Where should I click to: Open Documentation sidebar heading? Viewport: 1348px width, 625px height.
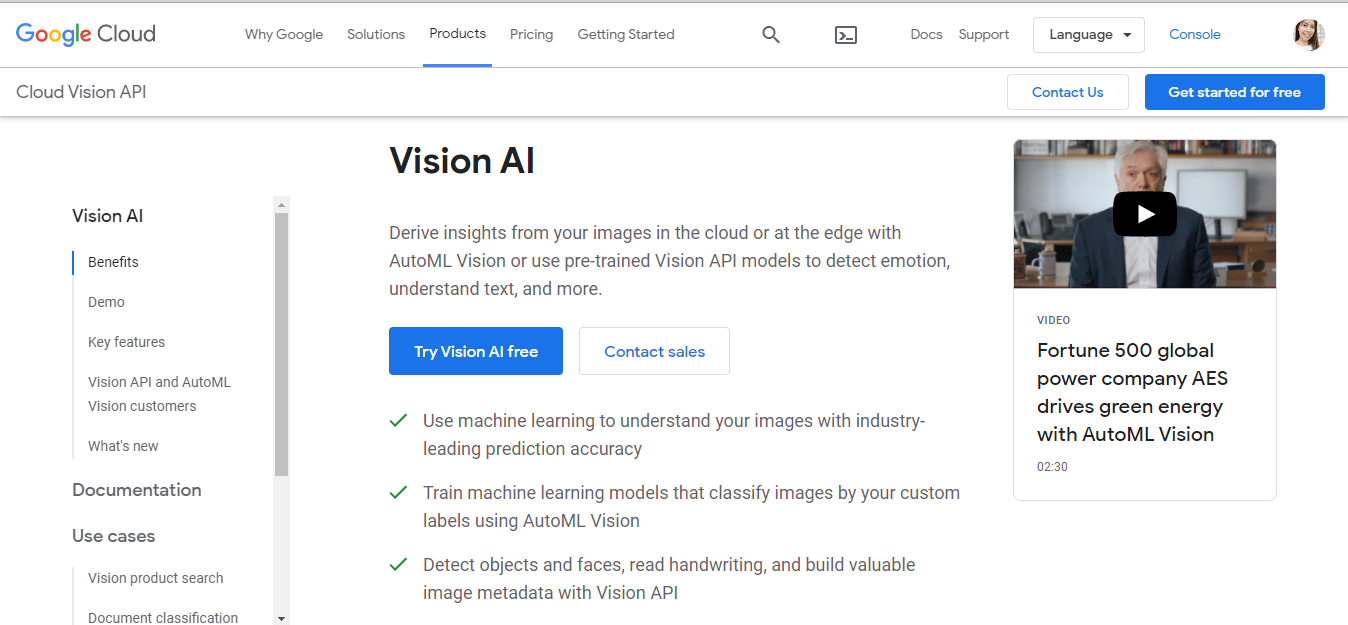(137, 490)
